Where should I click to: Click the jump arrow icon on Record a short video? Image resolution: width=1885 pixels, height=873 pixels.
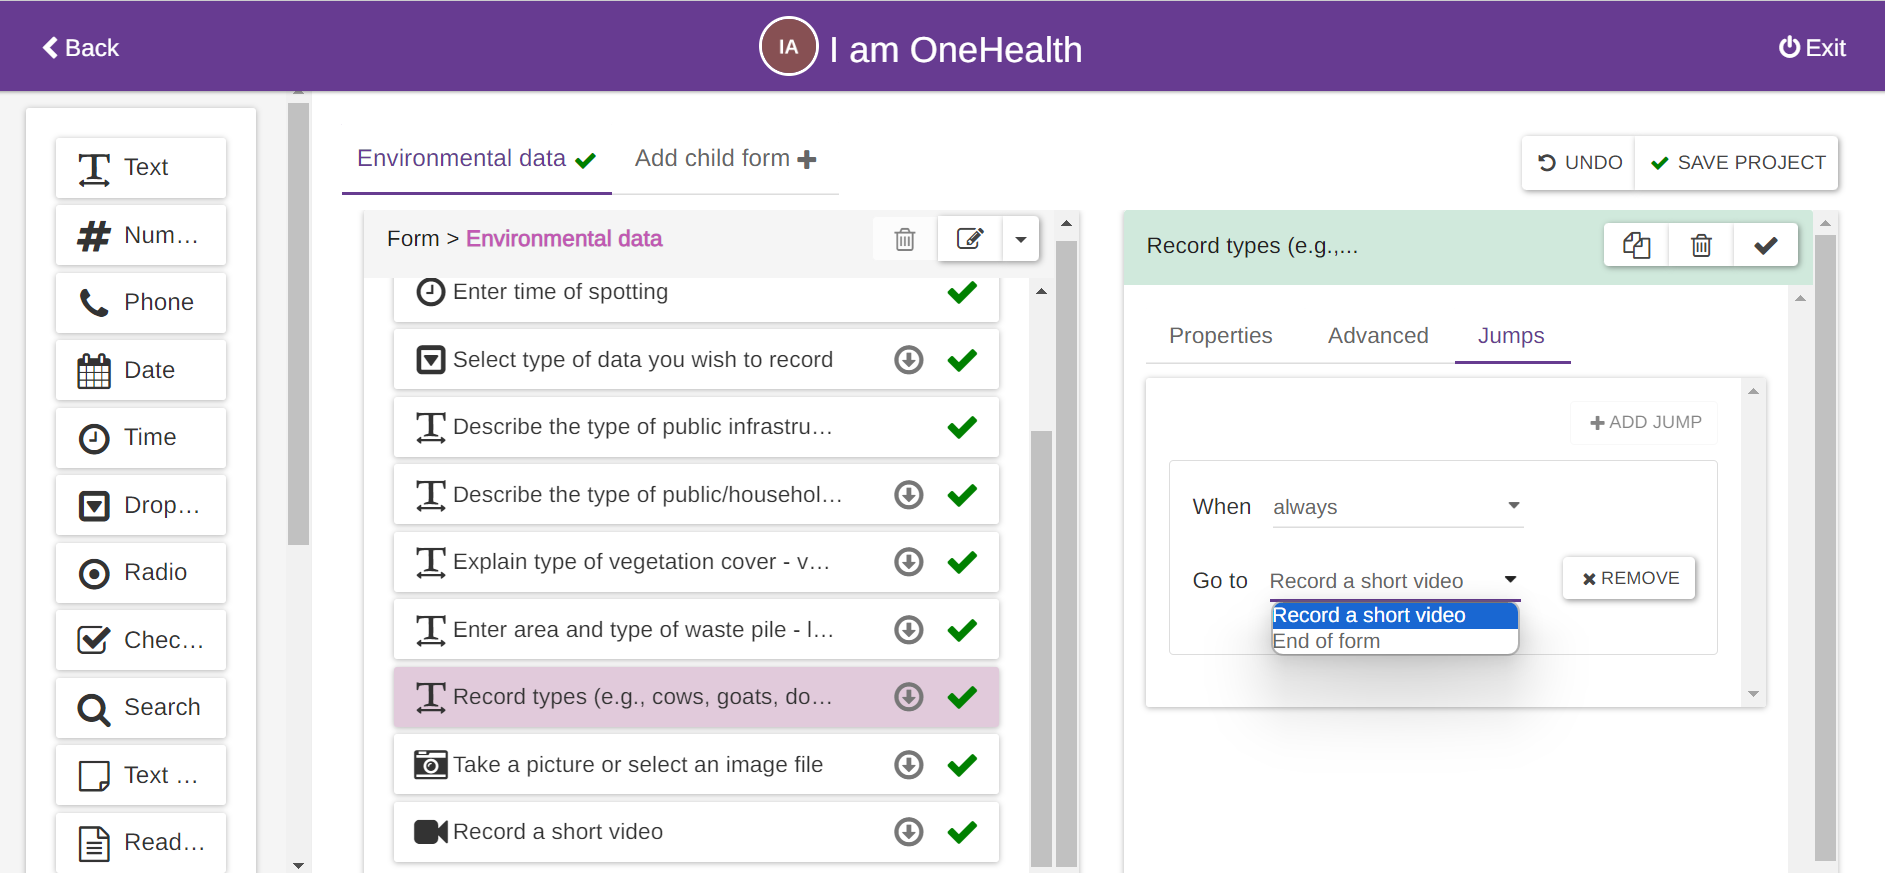pyautogui.click(x=908, y=832)
